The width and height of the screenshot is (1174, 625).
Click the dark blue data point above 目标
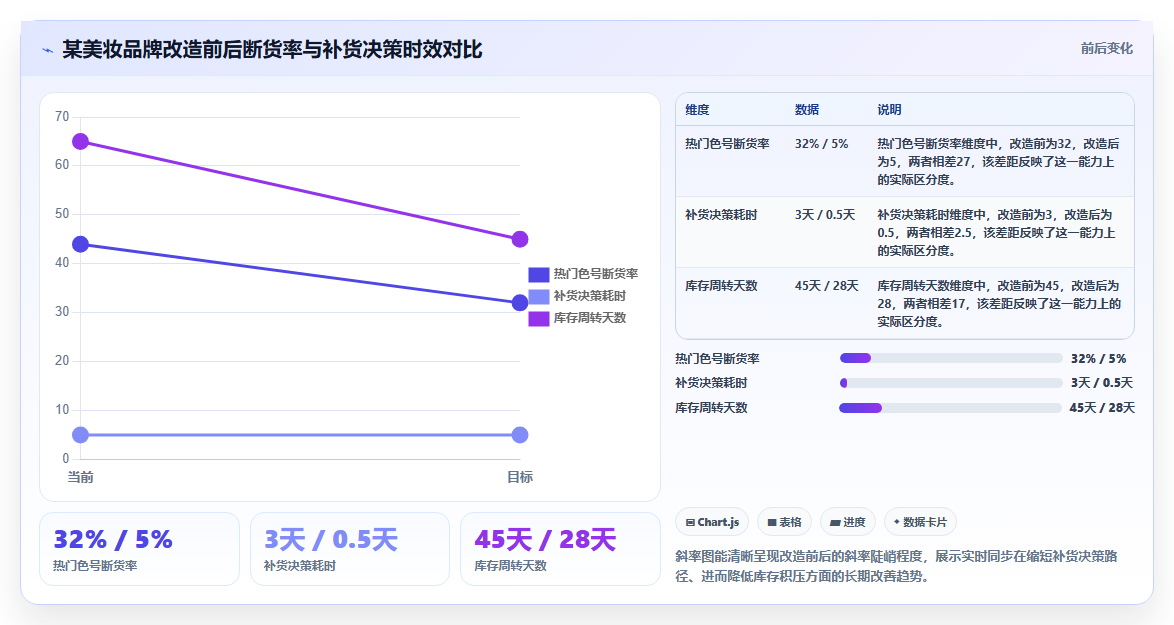click(x=520, y=303)
